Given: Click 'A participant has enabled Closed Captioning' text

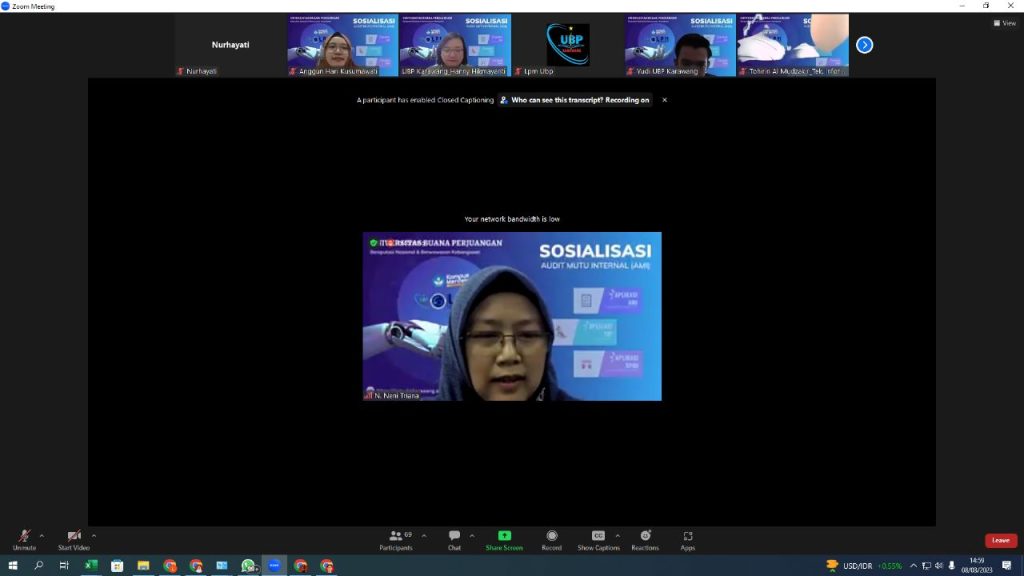Looking at the screenshot, I should coord(425,100).
